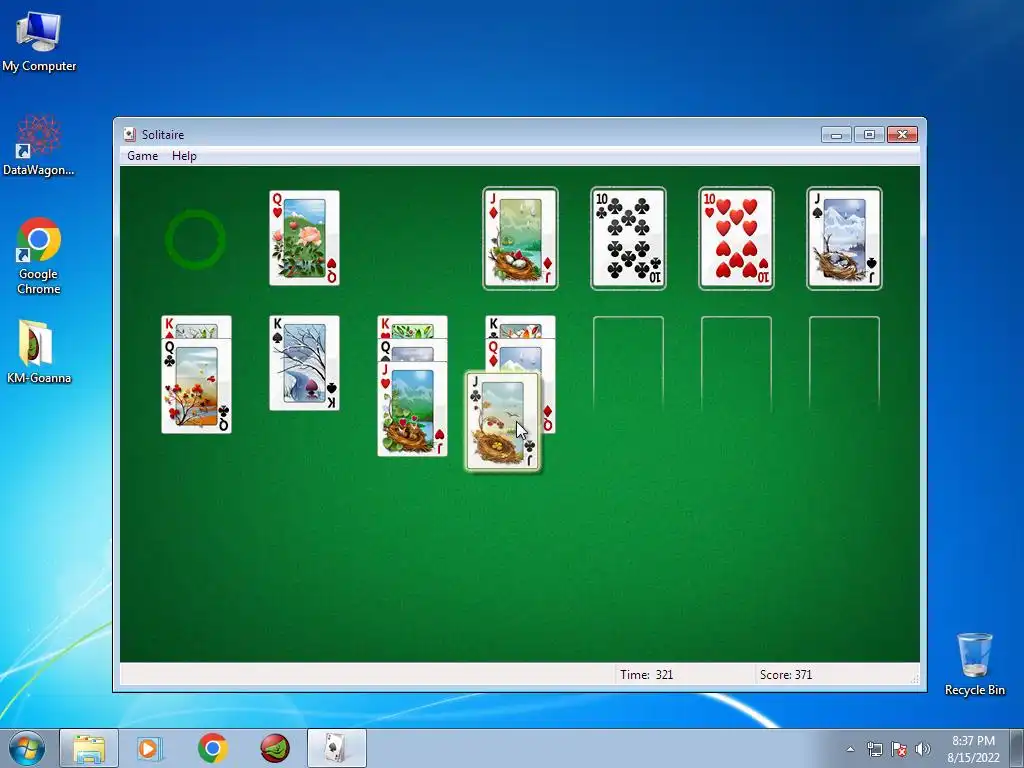The image size is (1024, 768).
Task: Close the Solitaire window
Action: (x=903, y=135)
